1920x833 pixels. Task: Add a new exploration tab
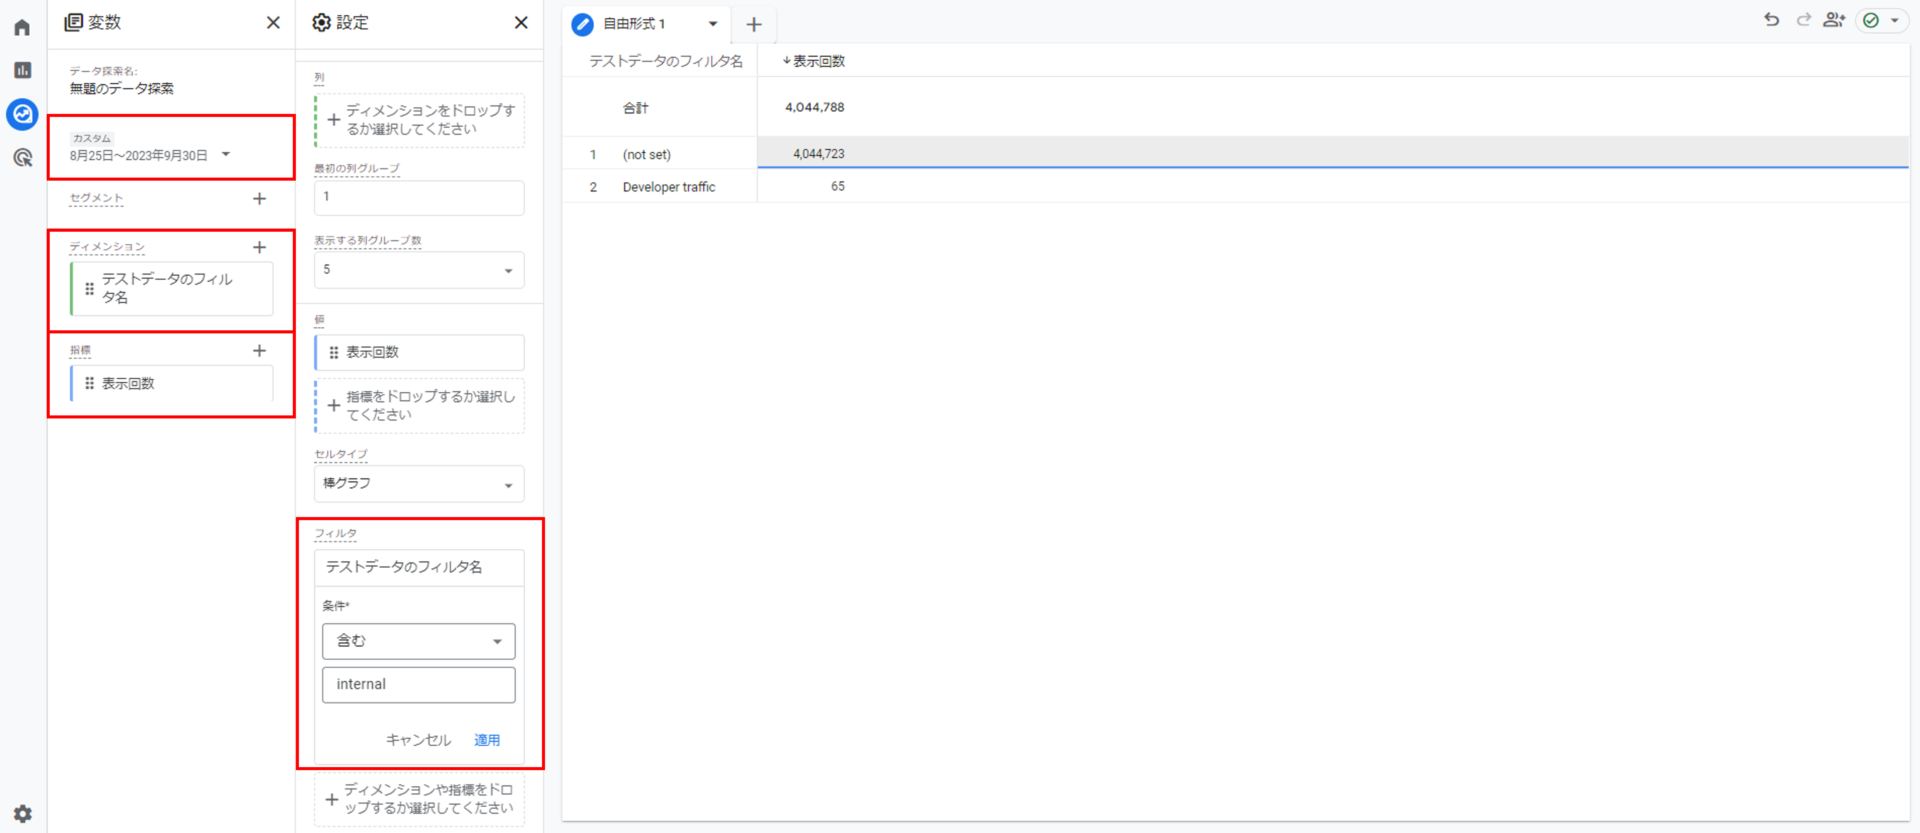[754, 24]
